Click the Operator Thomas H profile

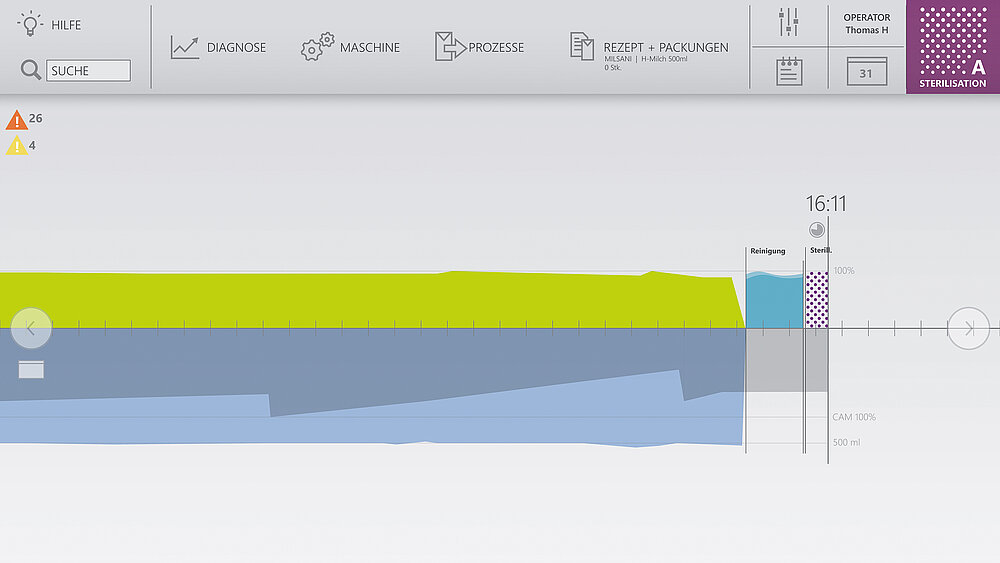(866, 24)
